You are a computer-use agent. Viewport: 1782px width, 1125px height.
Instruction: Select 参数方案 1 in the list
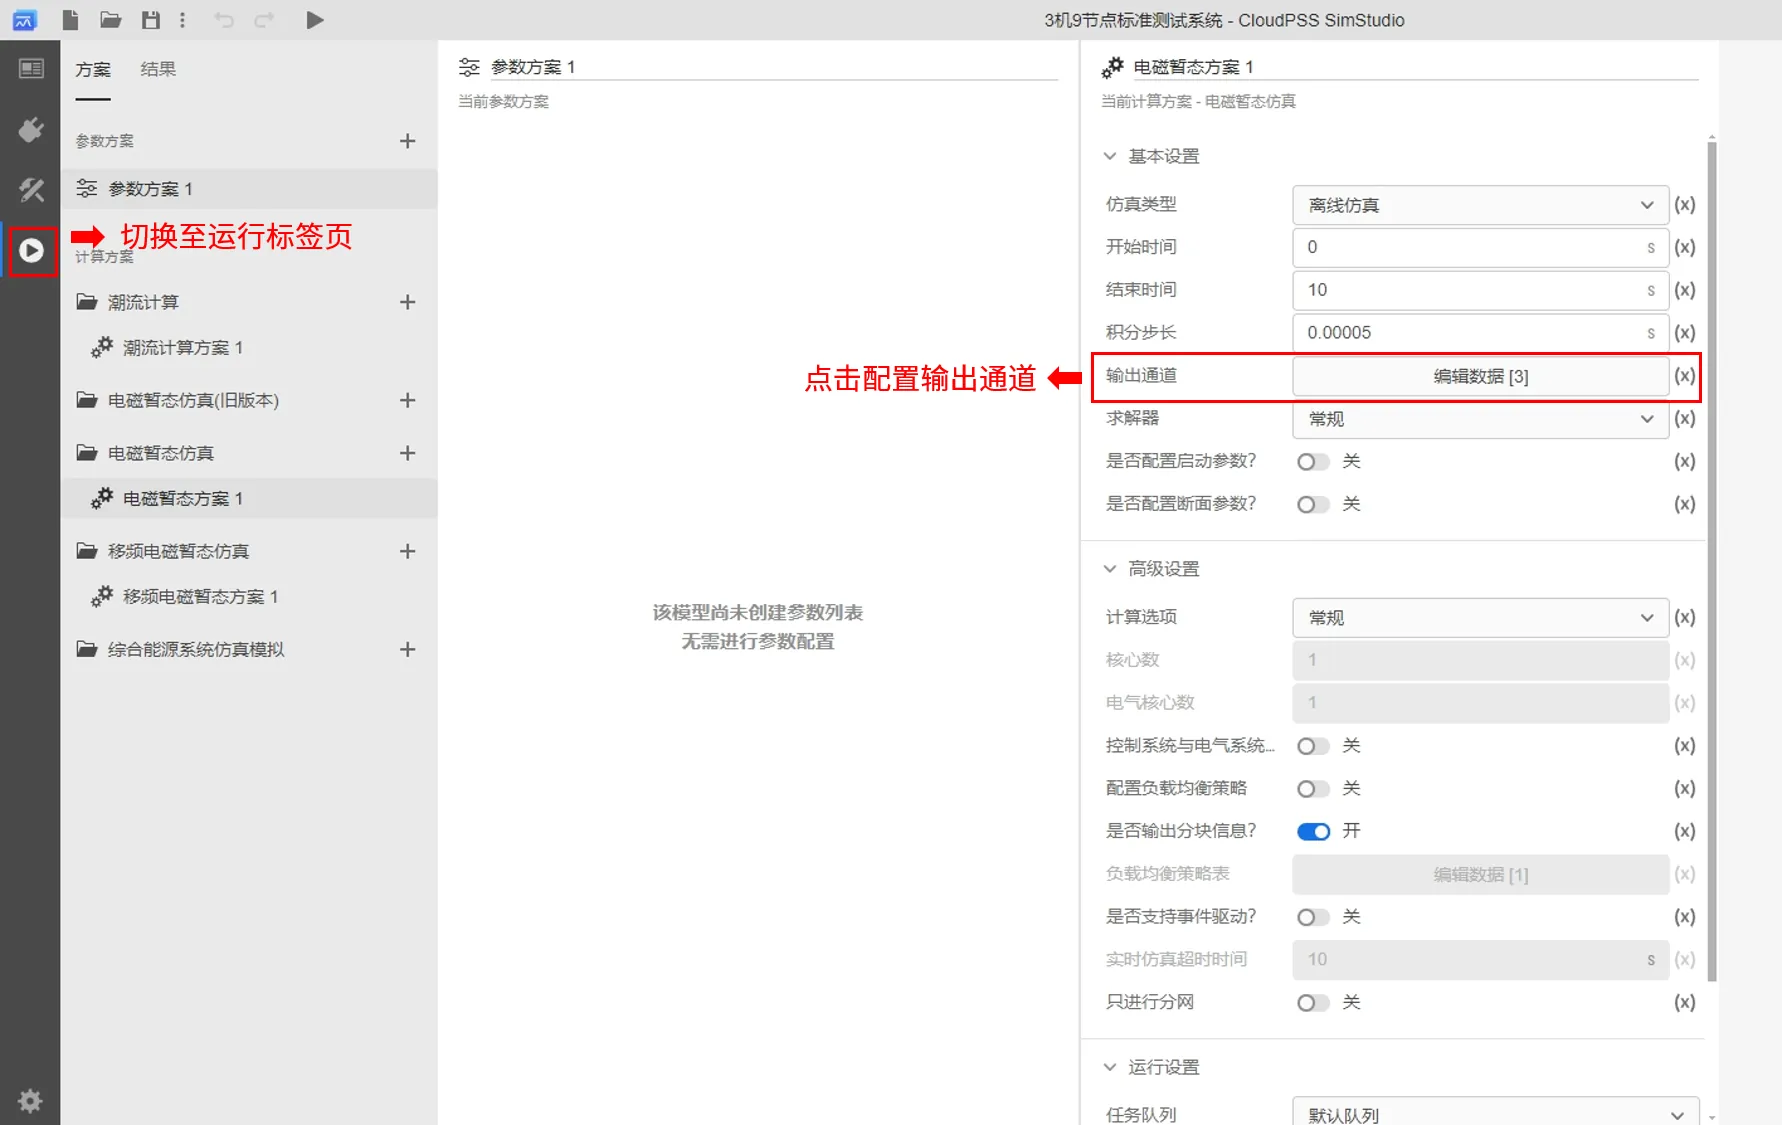click(x=250, y=189)
